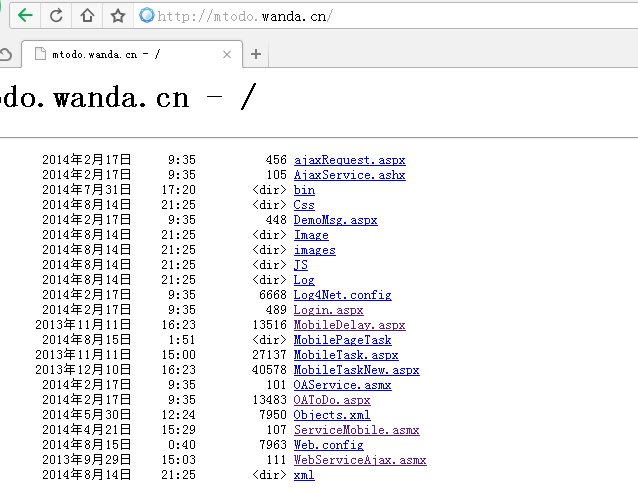Open the Objects.xml link
The width and height of the screenshot is (638, 493).
pyautogui.click(x=332, y=415)
